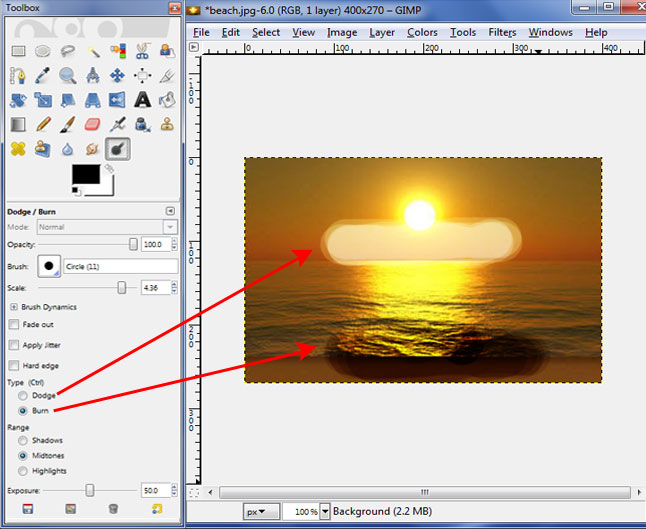Open the Windows menu
Viewport: 646px width, 529px height.
[x=550, y=33]
